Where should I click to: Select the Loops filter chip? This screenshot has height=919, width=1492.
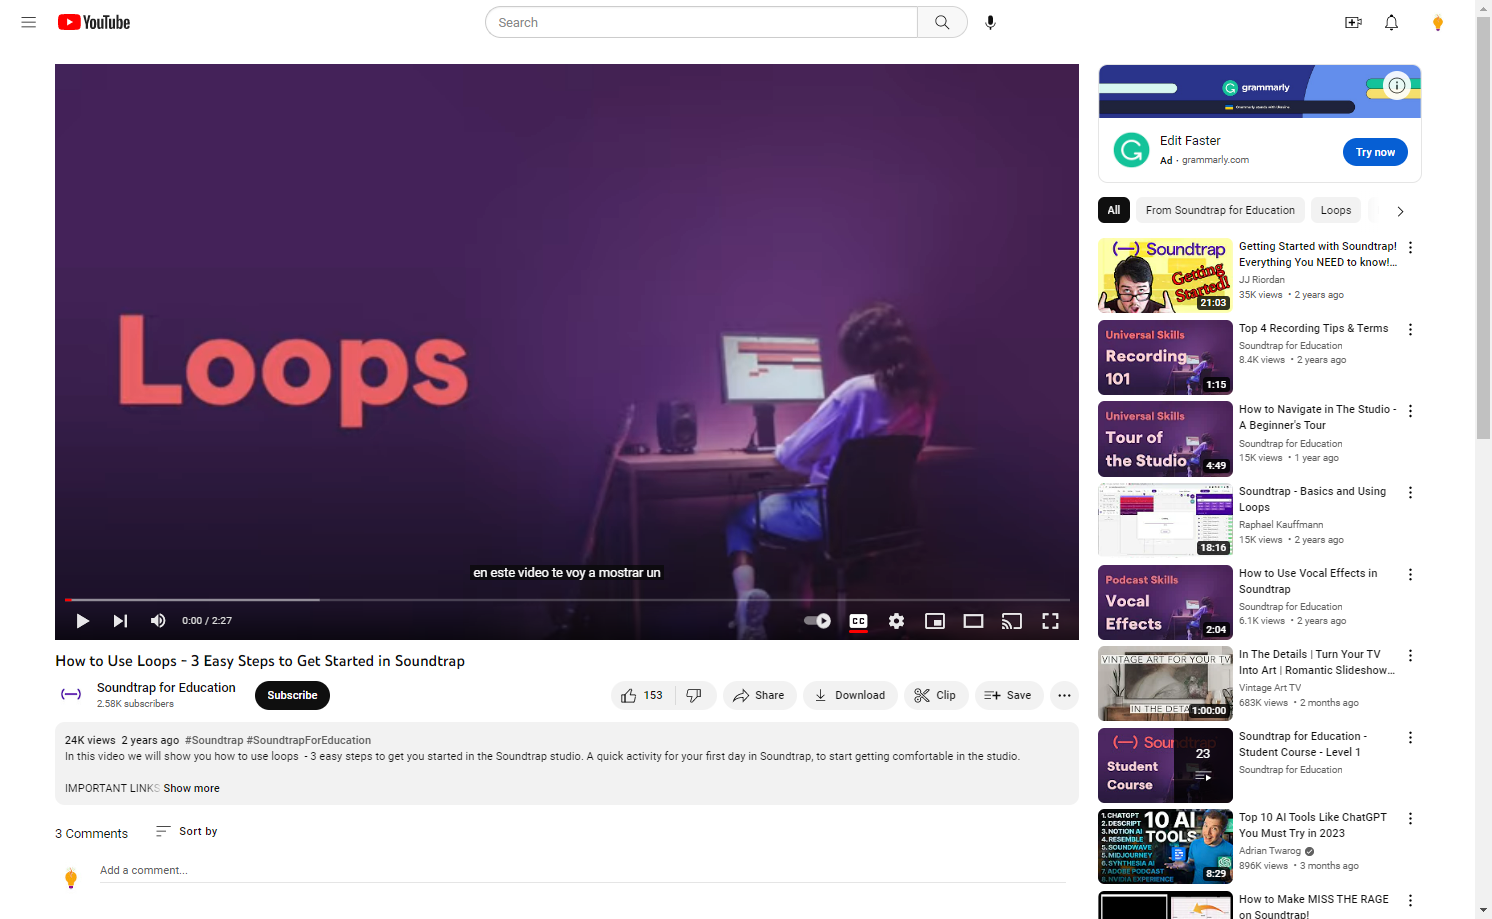(x=1336, y=210)
